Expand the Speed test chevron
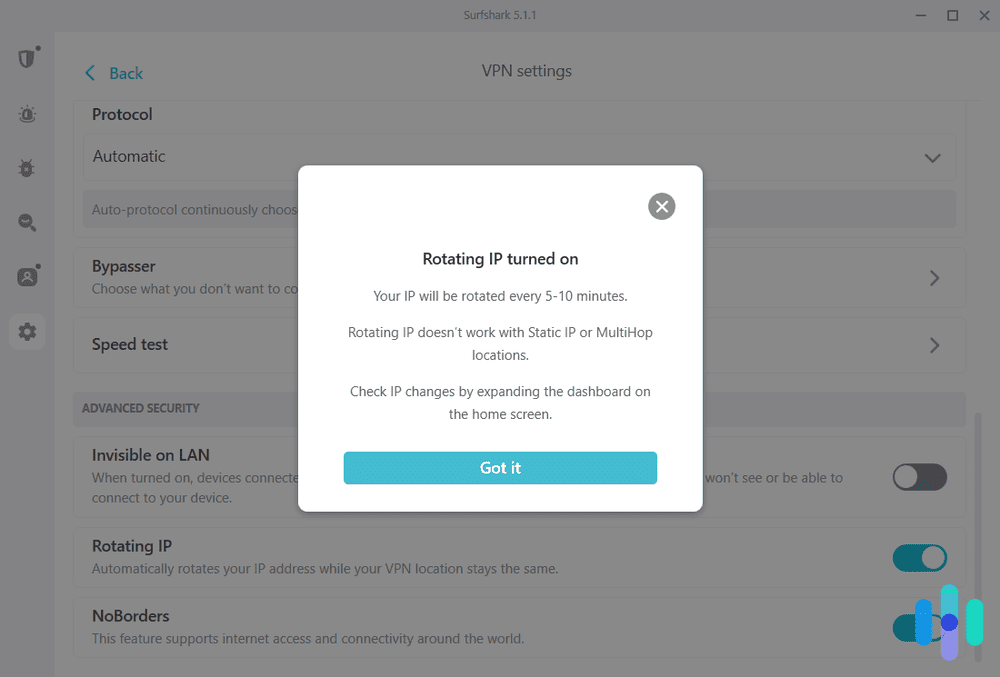 [934, 344]
